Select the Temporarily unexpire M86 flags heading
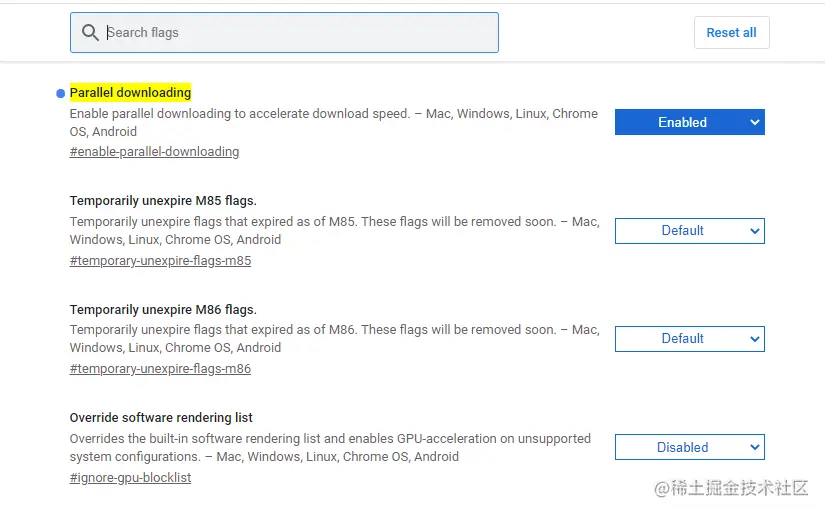The image size is (825, 514). 163,309
